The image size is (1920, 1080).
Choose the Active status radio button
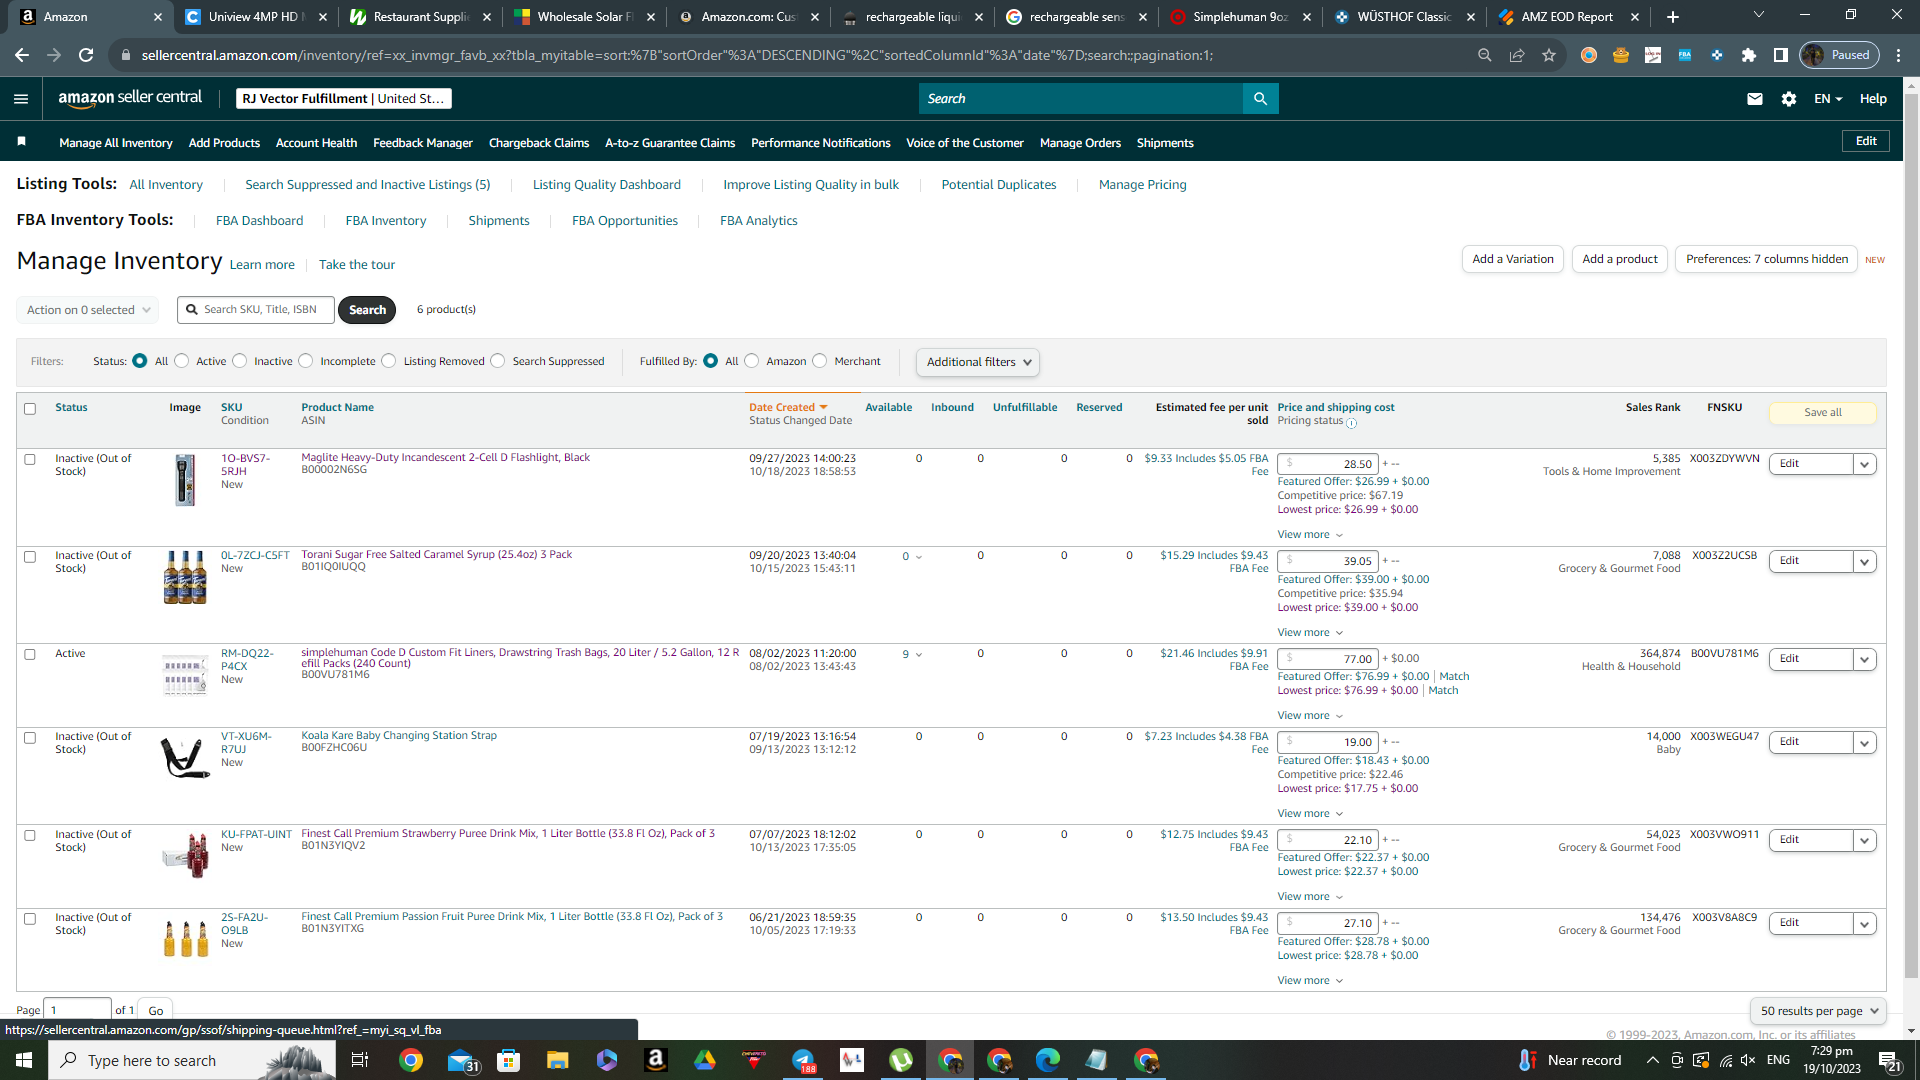[x=182, y=361]
